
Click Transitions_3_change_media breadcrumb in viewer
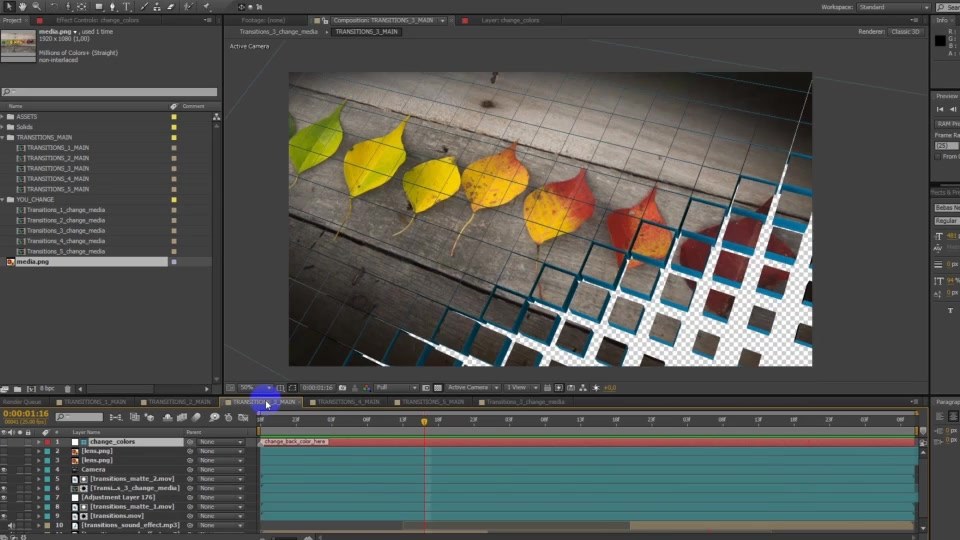click(x=279, y=31)
